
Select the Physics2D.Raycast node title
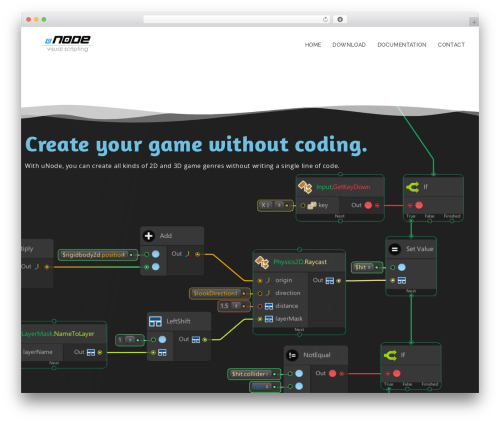pos(300,262)
